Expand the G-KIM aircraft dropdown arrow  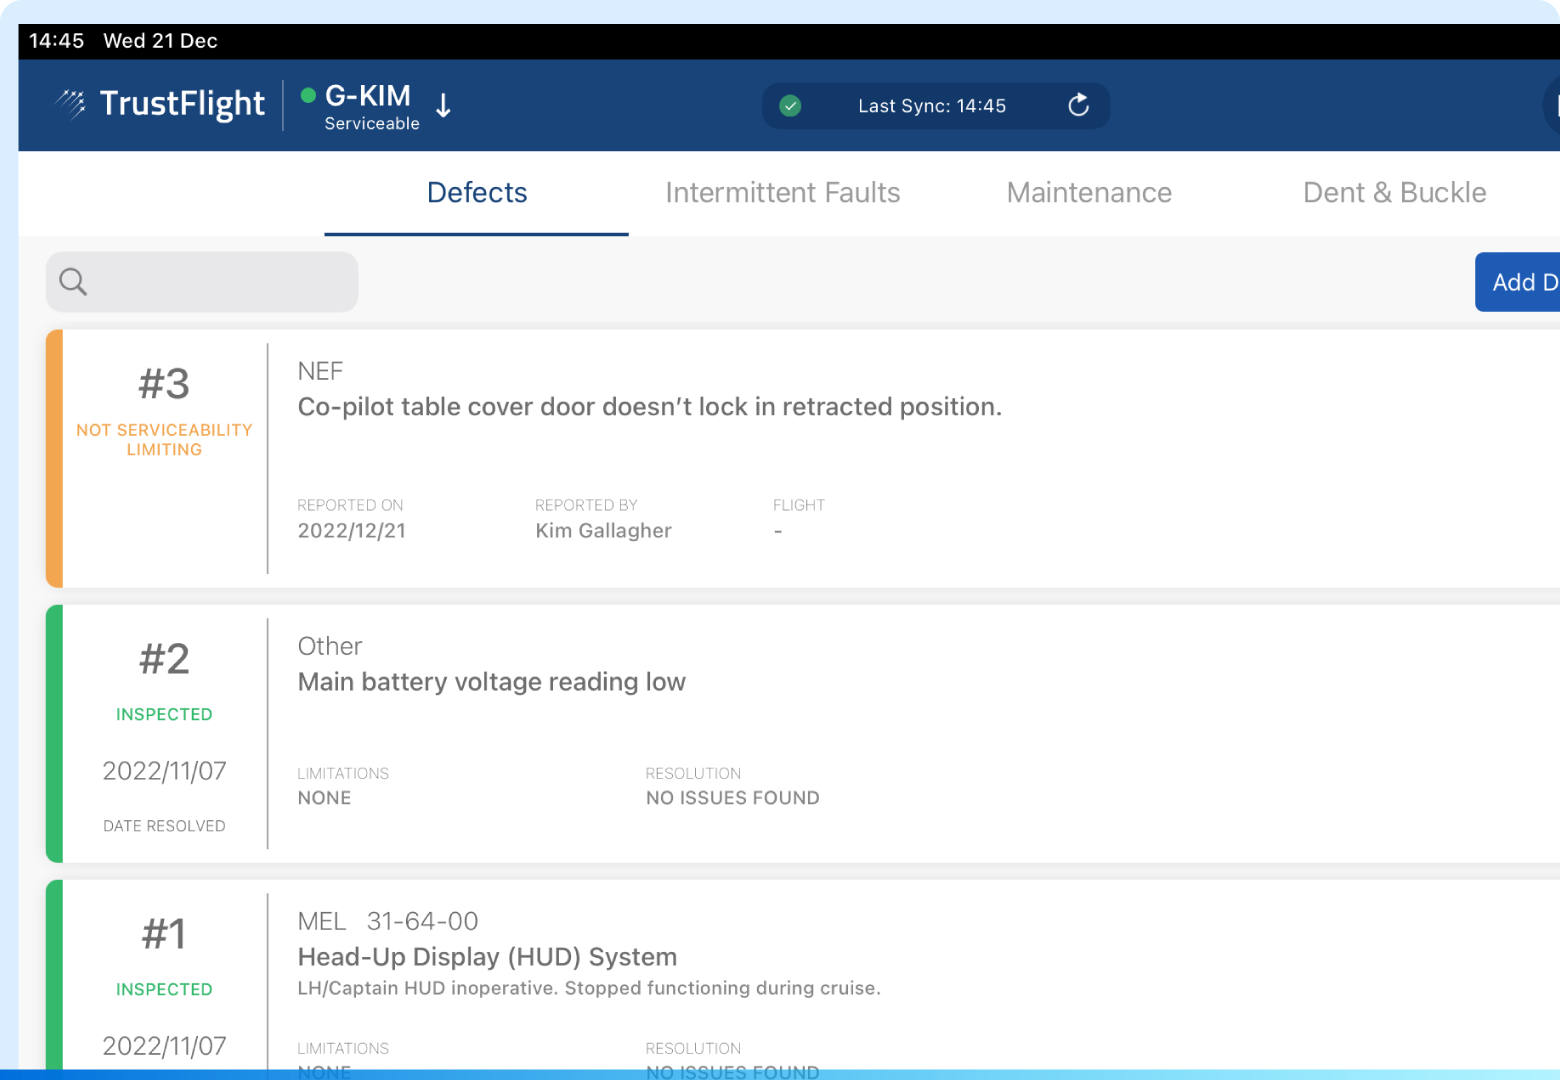[444, 105]
